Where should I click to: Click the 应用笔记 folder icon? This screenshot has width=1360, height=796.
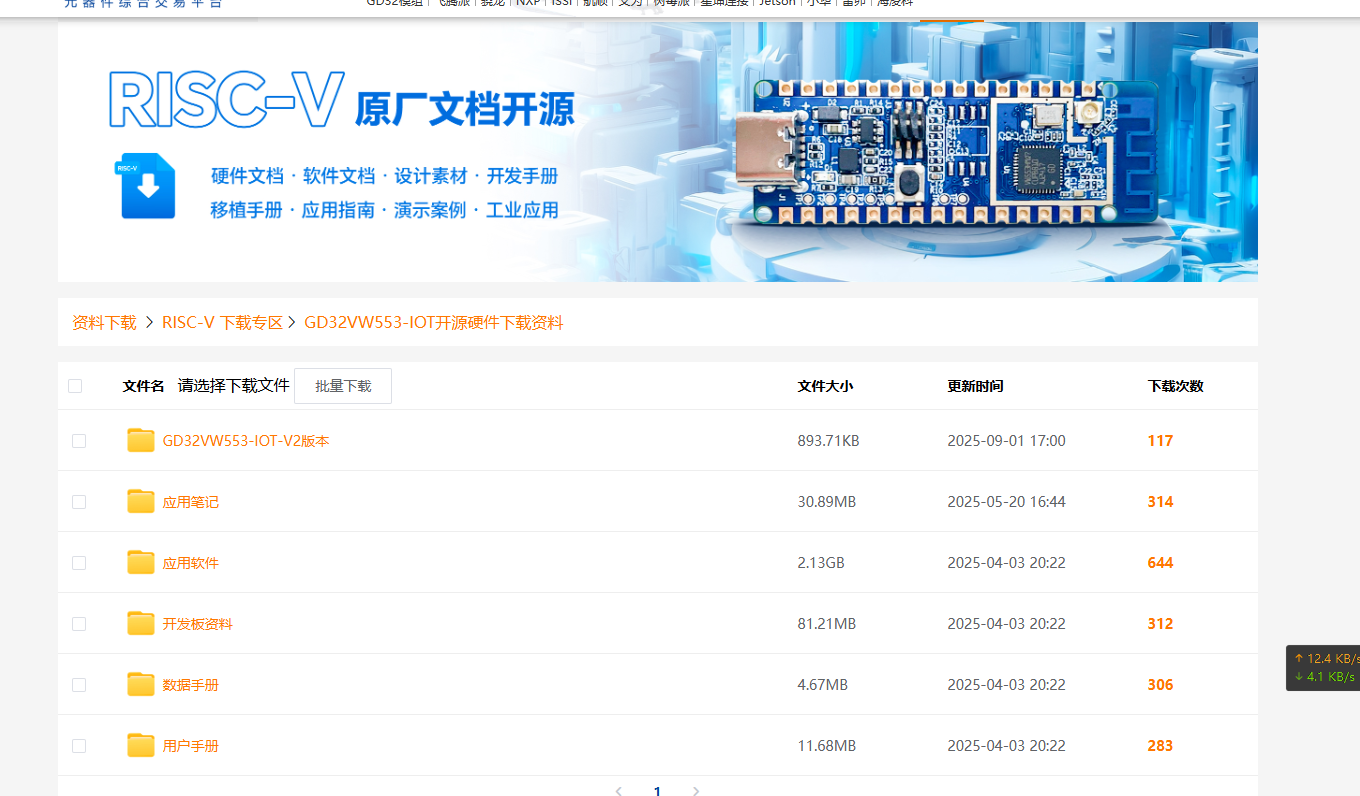141,502
